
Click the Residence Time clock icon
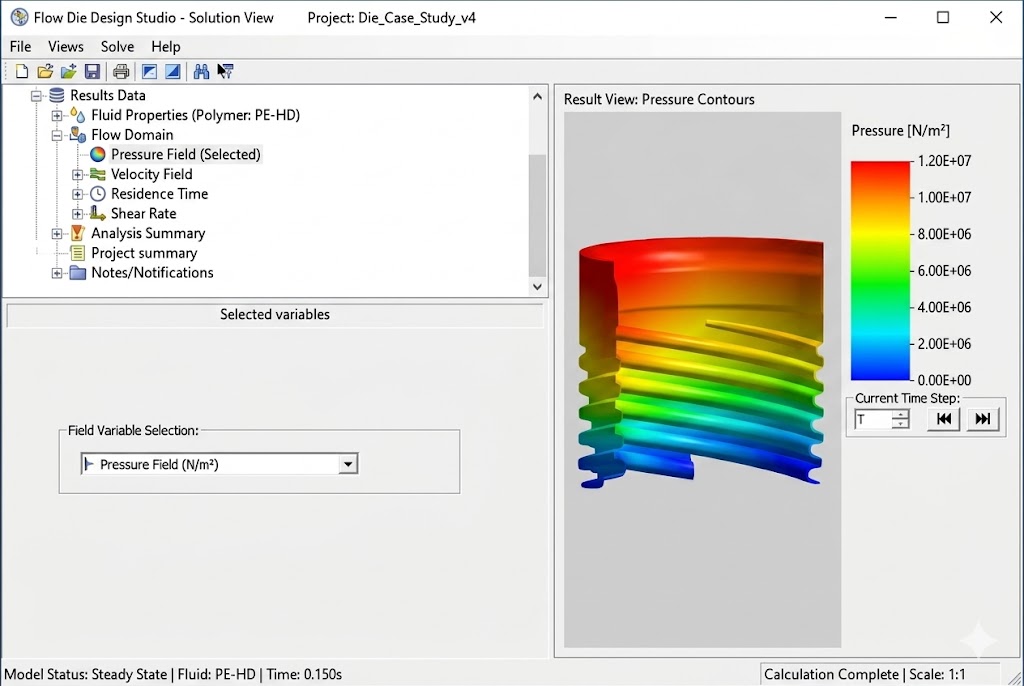click(97, 193)
